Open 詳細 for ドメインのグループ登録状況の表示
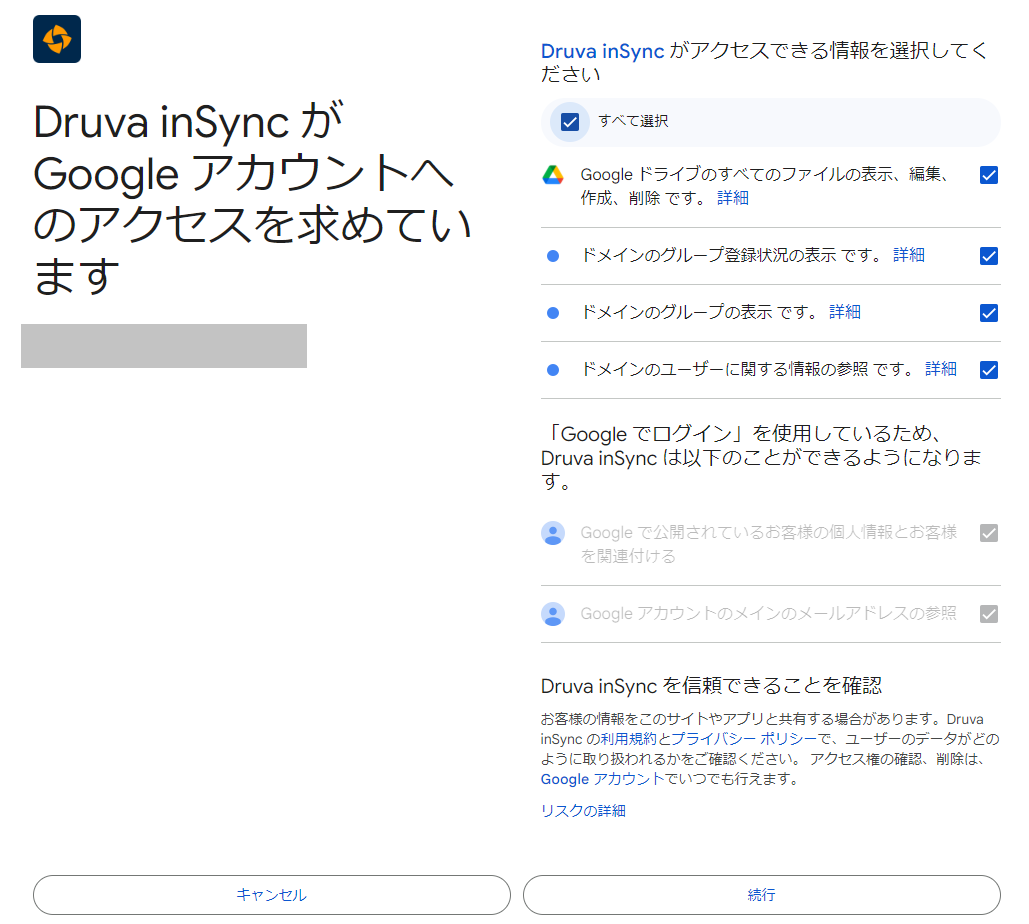This screenshot has height=924, width=1029. (909, 255)
